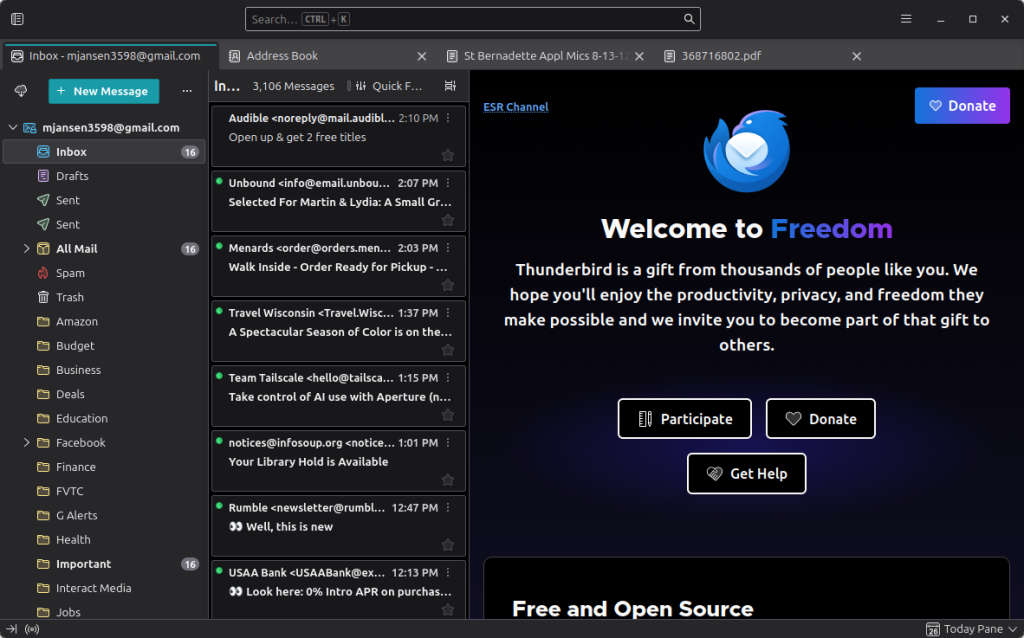Open folder pane options ellipsis menu
Viewport: 1024px width, 638px height.
tap(187, 91)
